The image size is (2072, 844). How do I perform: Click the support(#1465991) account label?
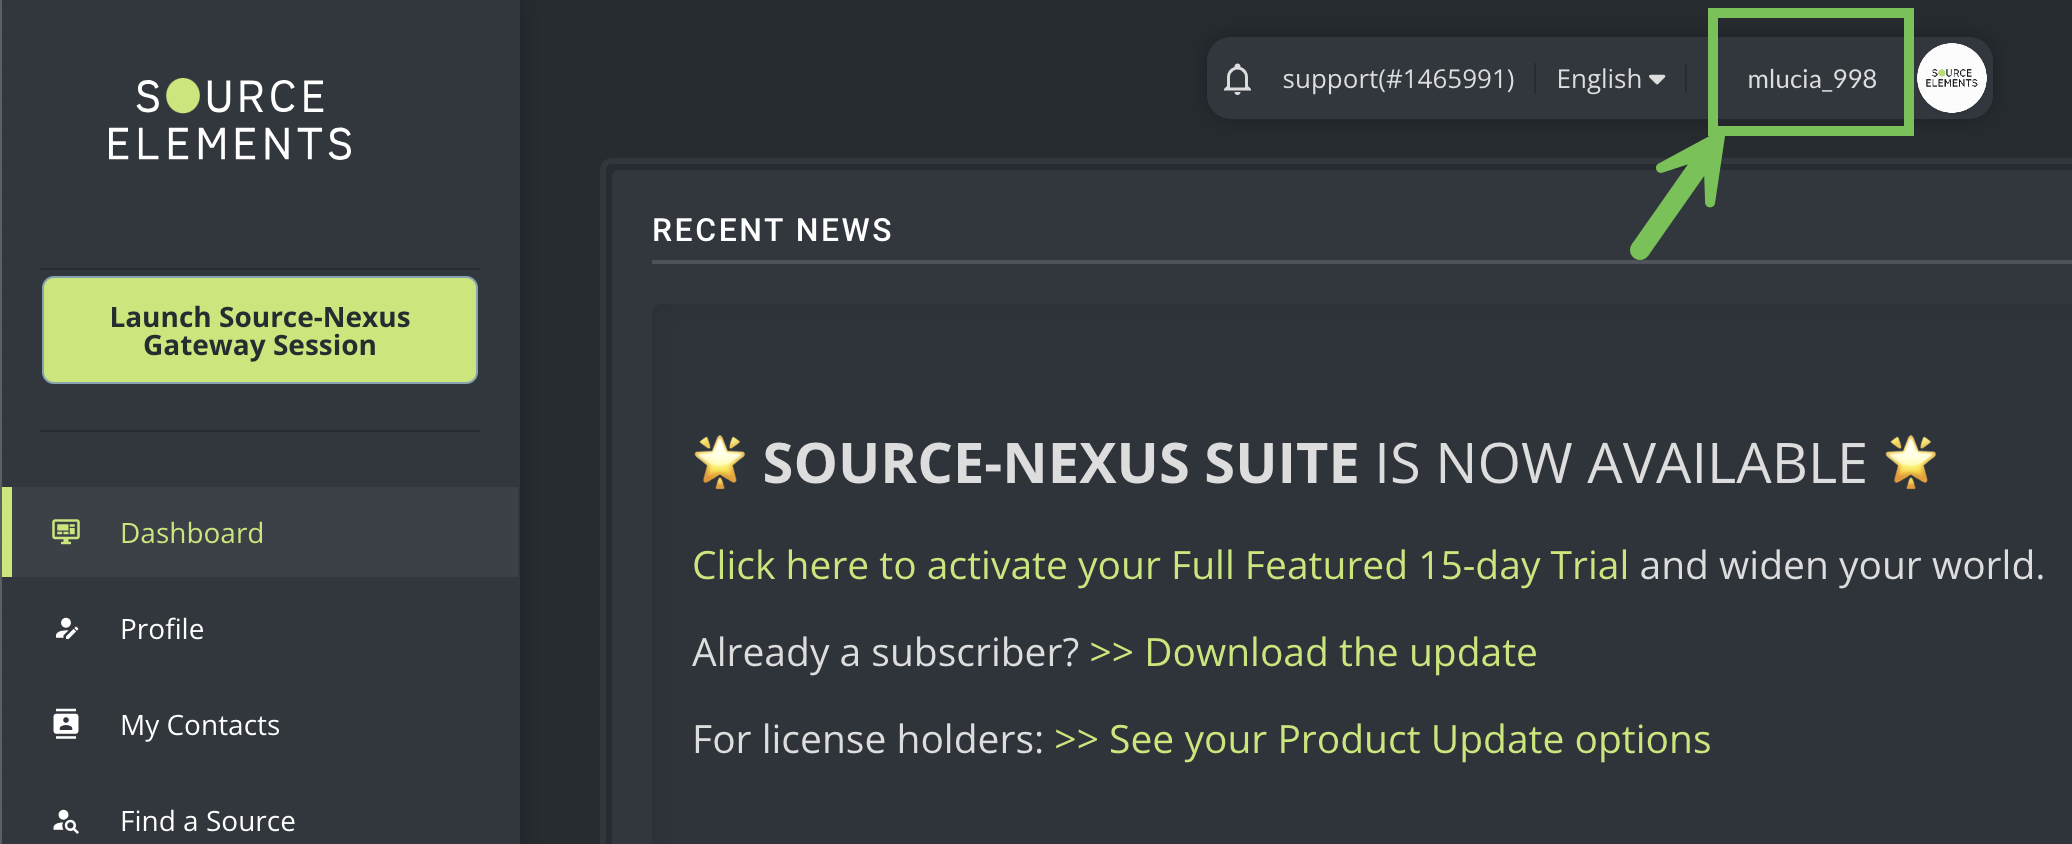click(x=1398, y=79)
